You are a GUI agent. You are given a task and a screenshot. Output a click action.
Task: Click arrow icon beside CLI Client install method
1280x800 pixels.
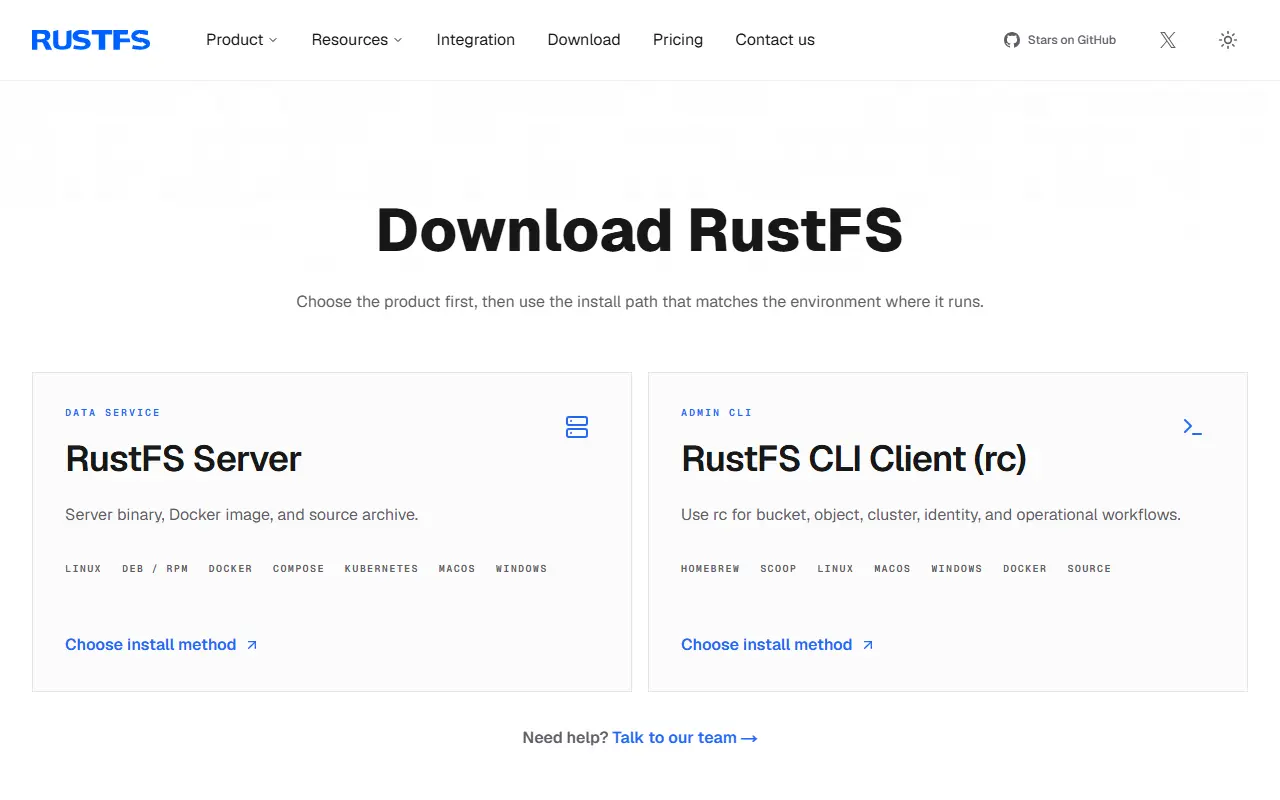coord(868,645)
